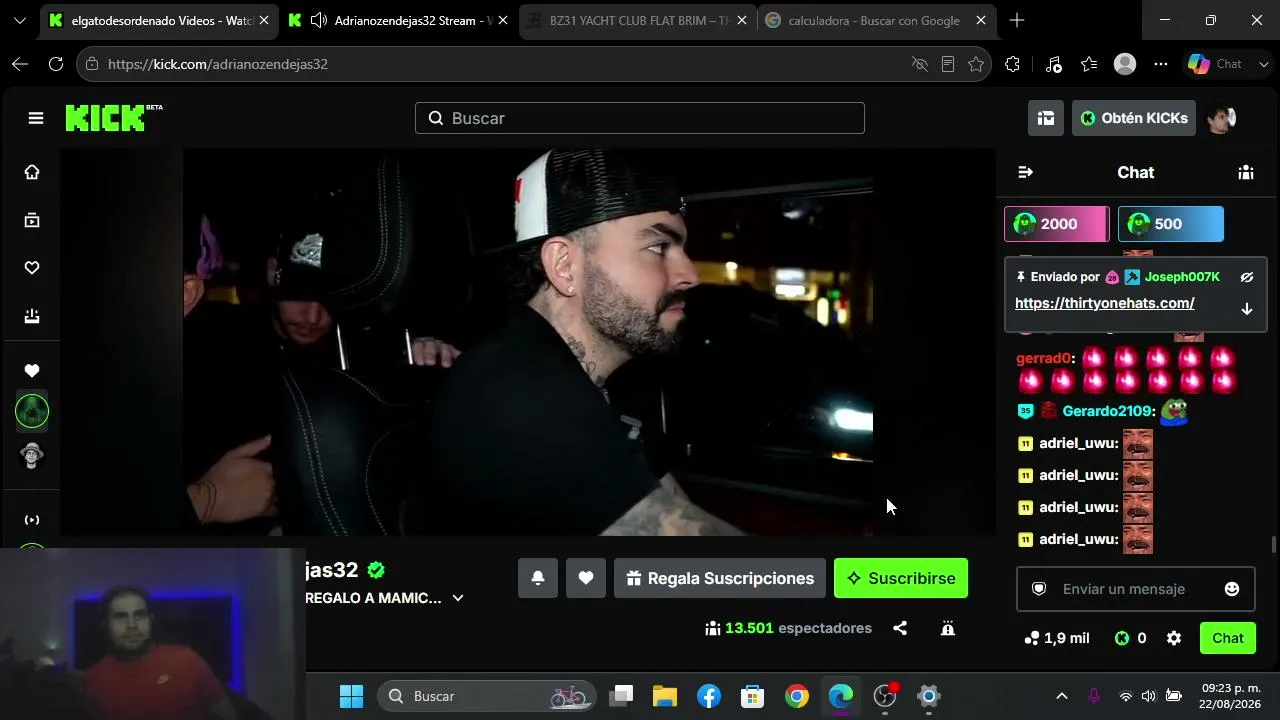Image resolution: width=1280 pixels, height=720 pixels.
Task: Reload the current page
Action: pos(56,64)
